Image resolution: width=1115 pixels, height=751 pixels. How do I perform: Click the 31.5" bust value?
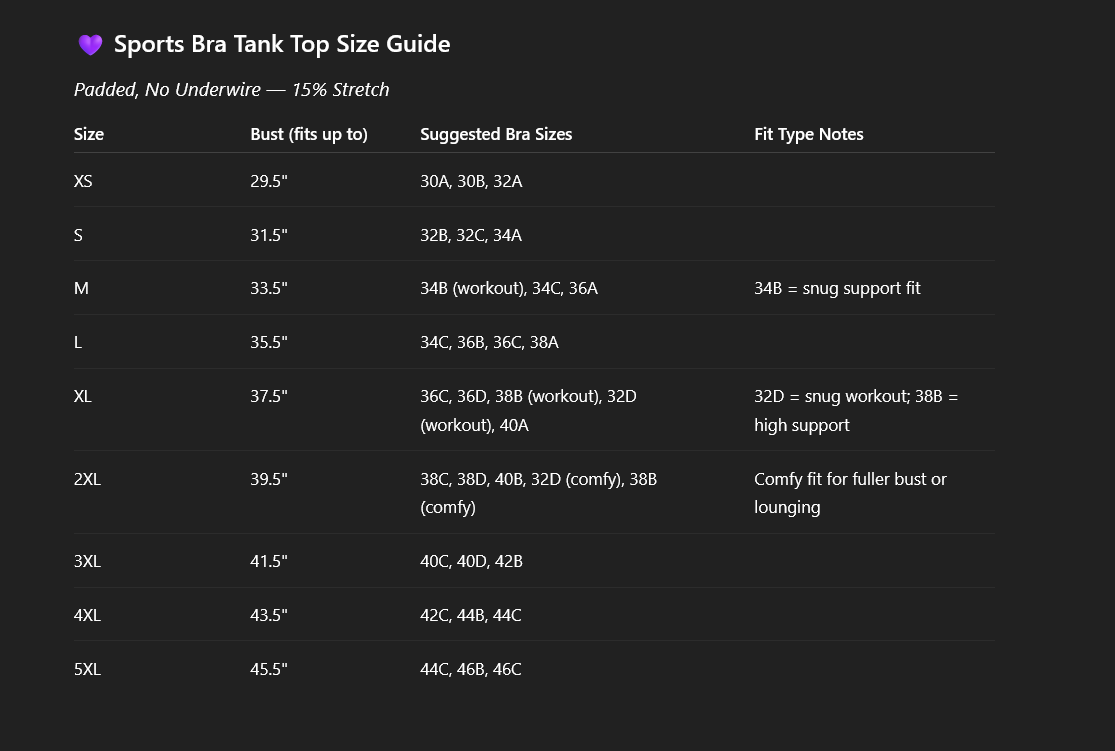[x=269, y=235]
